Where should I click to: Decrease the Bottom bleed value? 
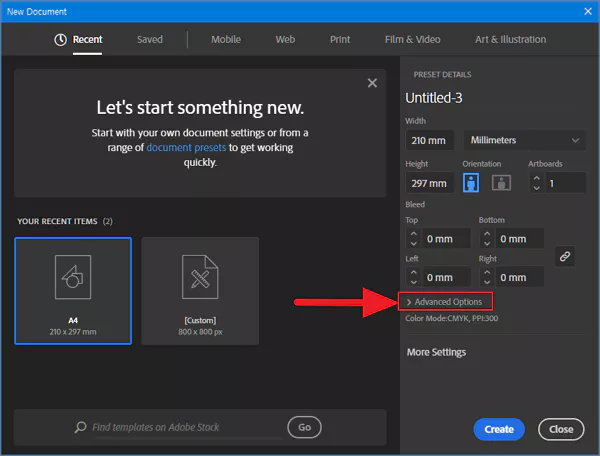(x=487, y=244)
